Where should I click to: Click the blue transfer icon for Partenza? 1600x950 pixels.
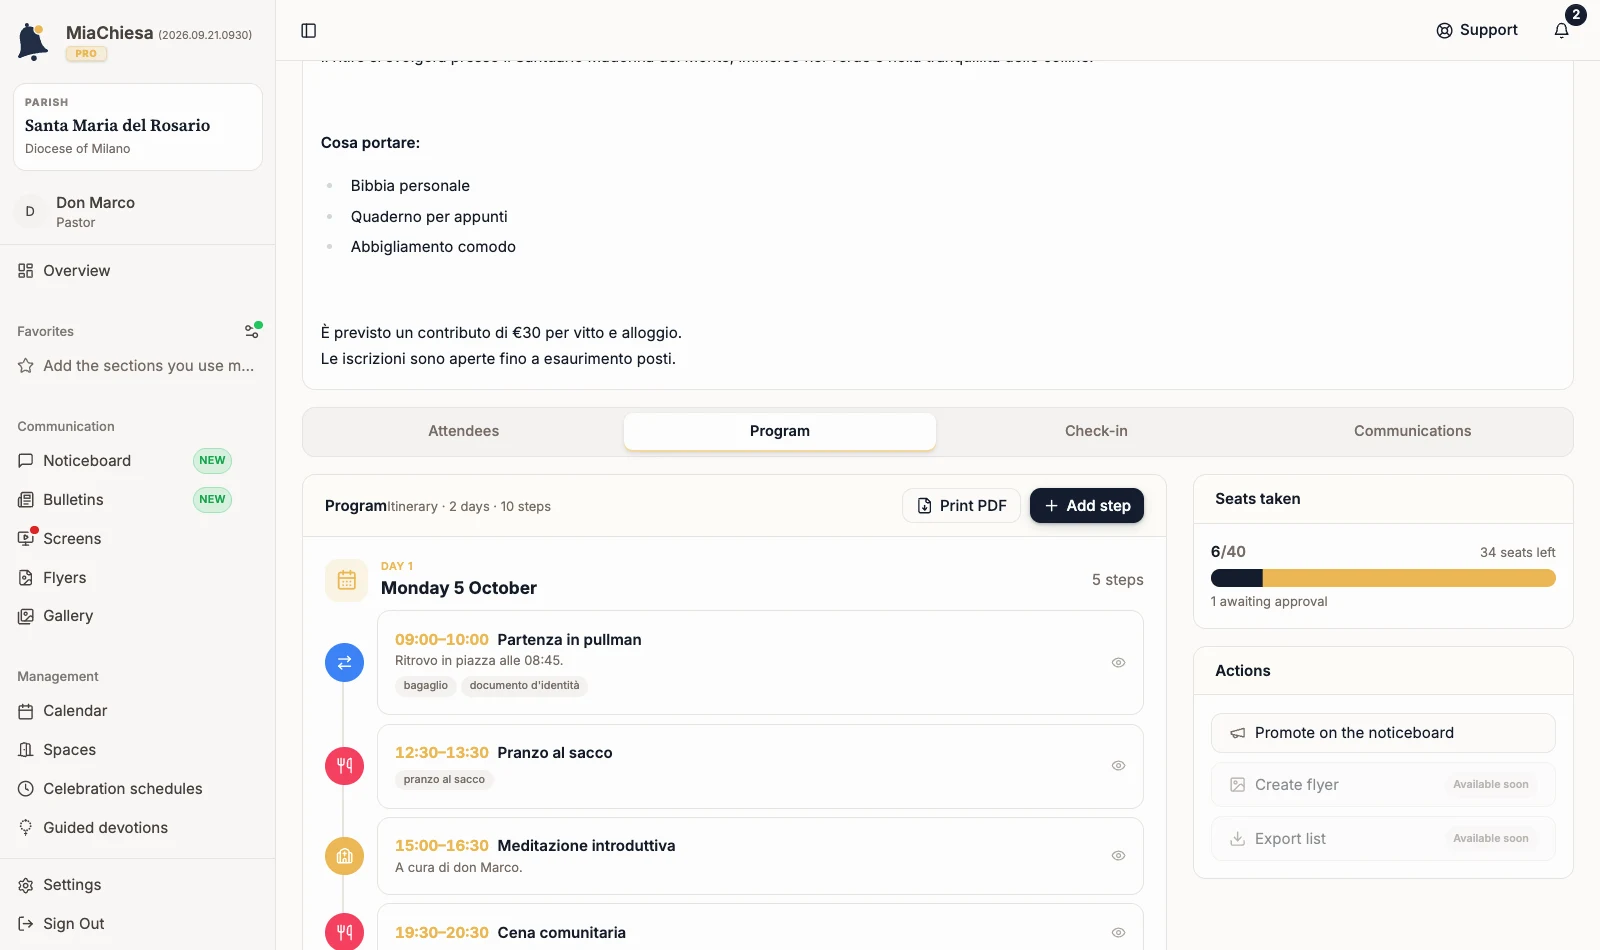click(344, 662)
